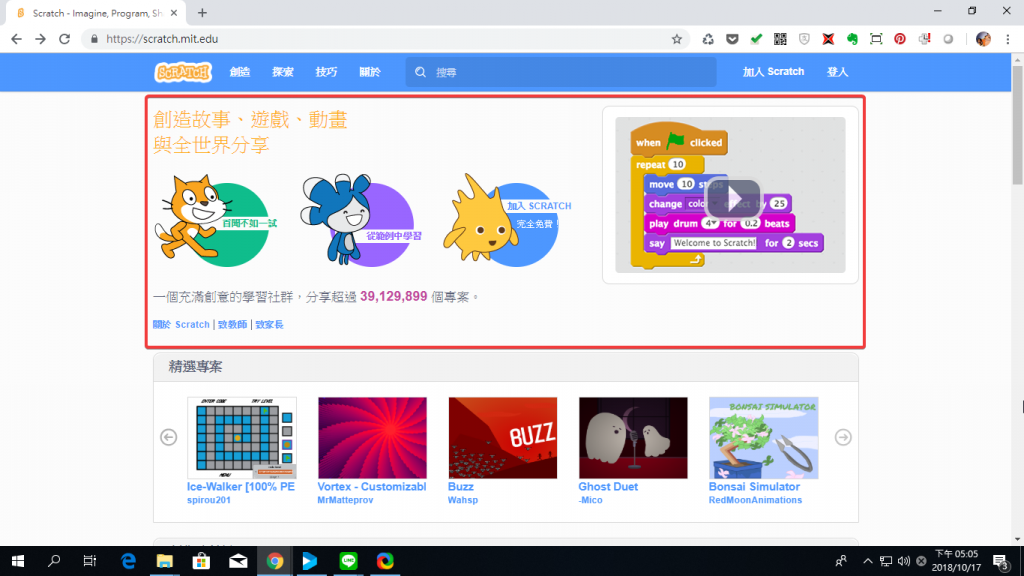The width and height of the screenshot is (1024, 576).
Task: Click the page vertical scrollbar thumb
Action: click(x=1017, y=124)
